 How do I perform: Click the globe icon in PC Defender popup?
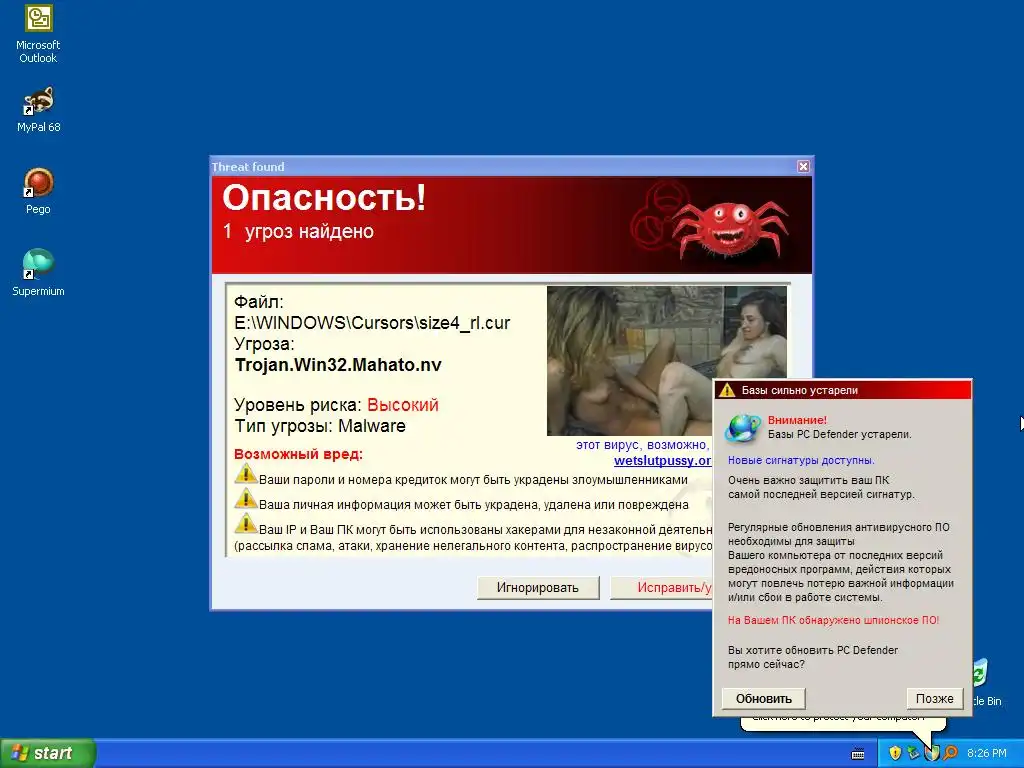[x=744, y=428]
